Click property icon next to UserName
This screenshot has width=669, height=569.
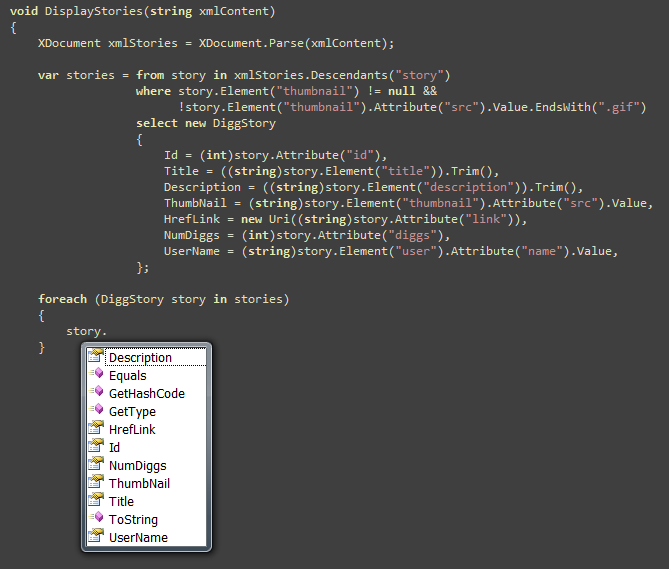(96, 535)
